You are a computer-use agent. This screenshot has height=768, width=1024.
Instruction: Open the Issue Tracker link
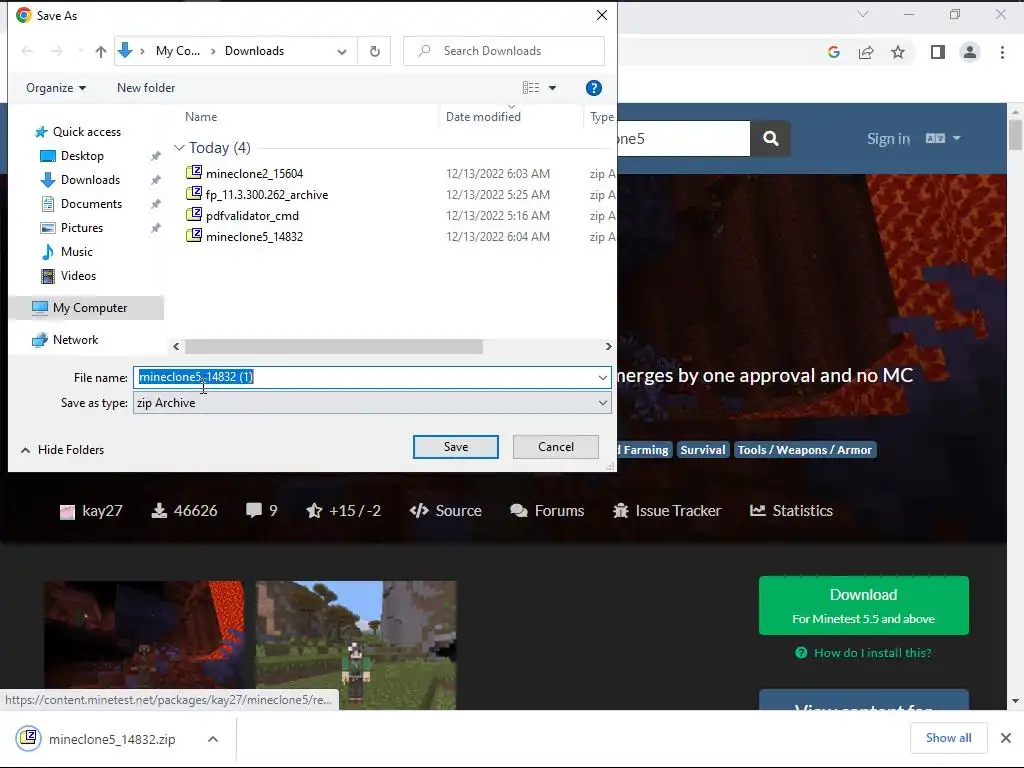tap(667, 511)
